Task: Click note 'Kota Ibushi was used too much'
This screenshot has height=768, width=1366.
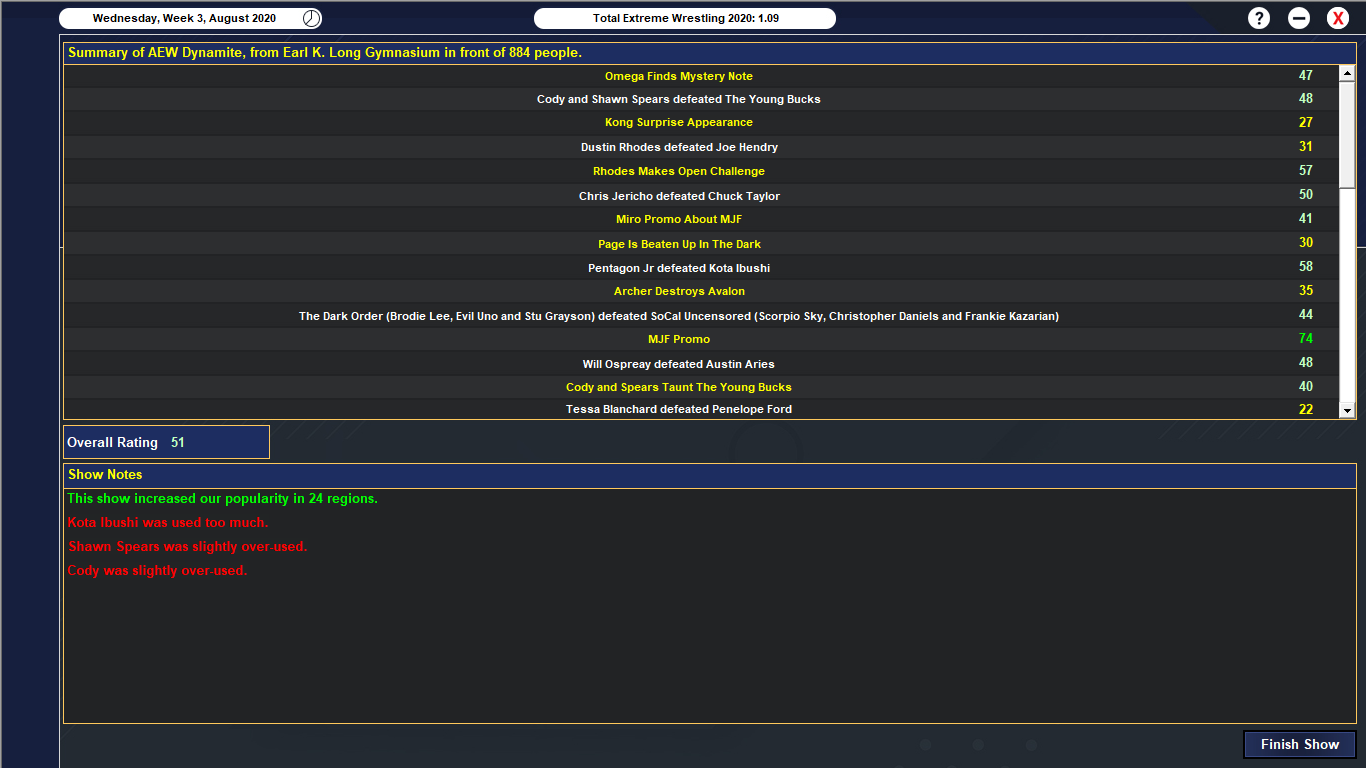Action: [168, 522]
